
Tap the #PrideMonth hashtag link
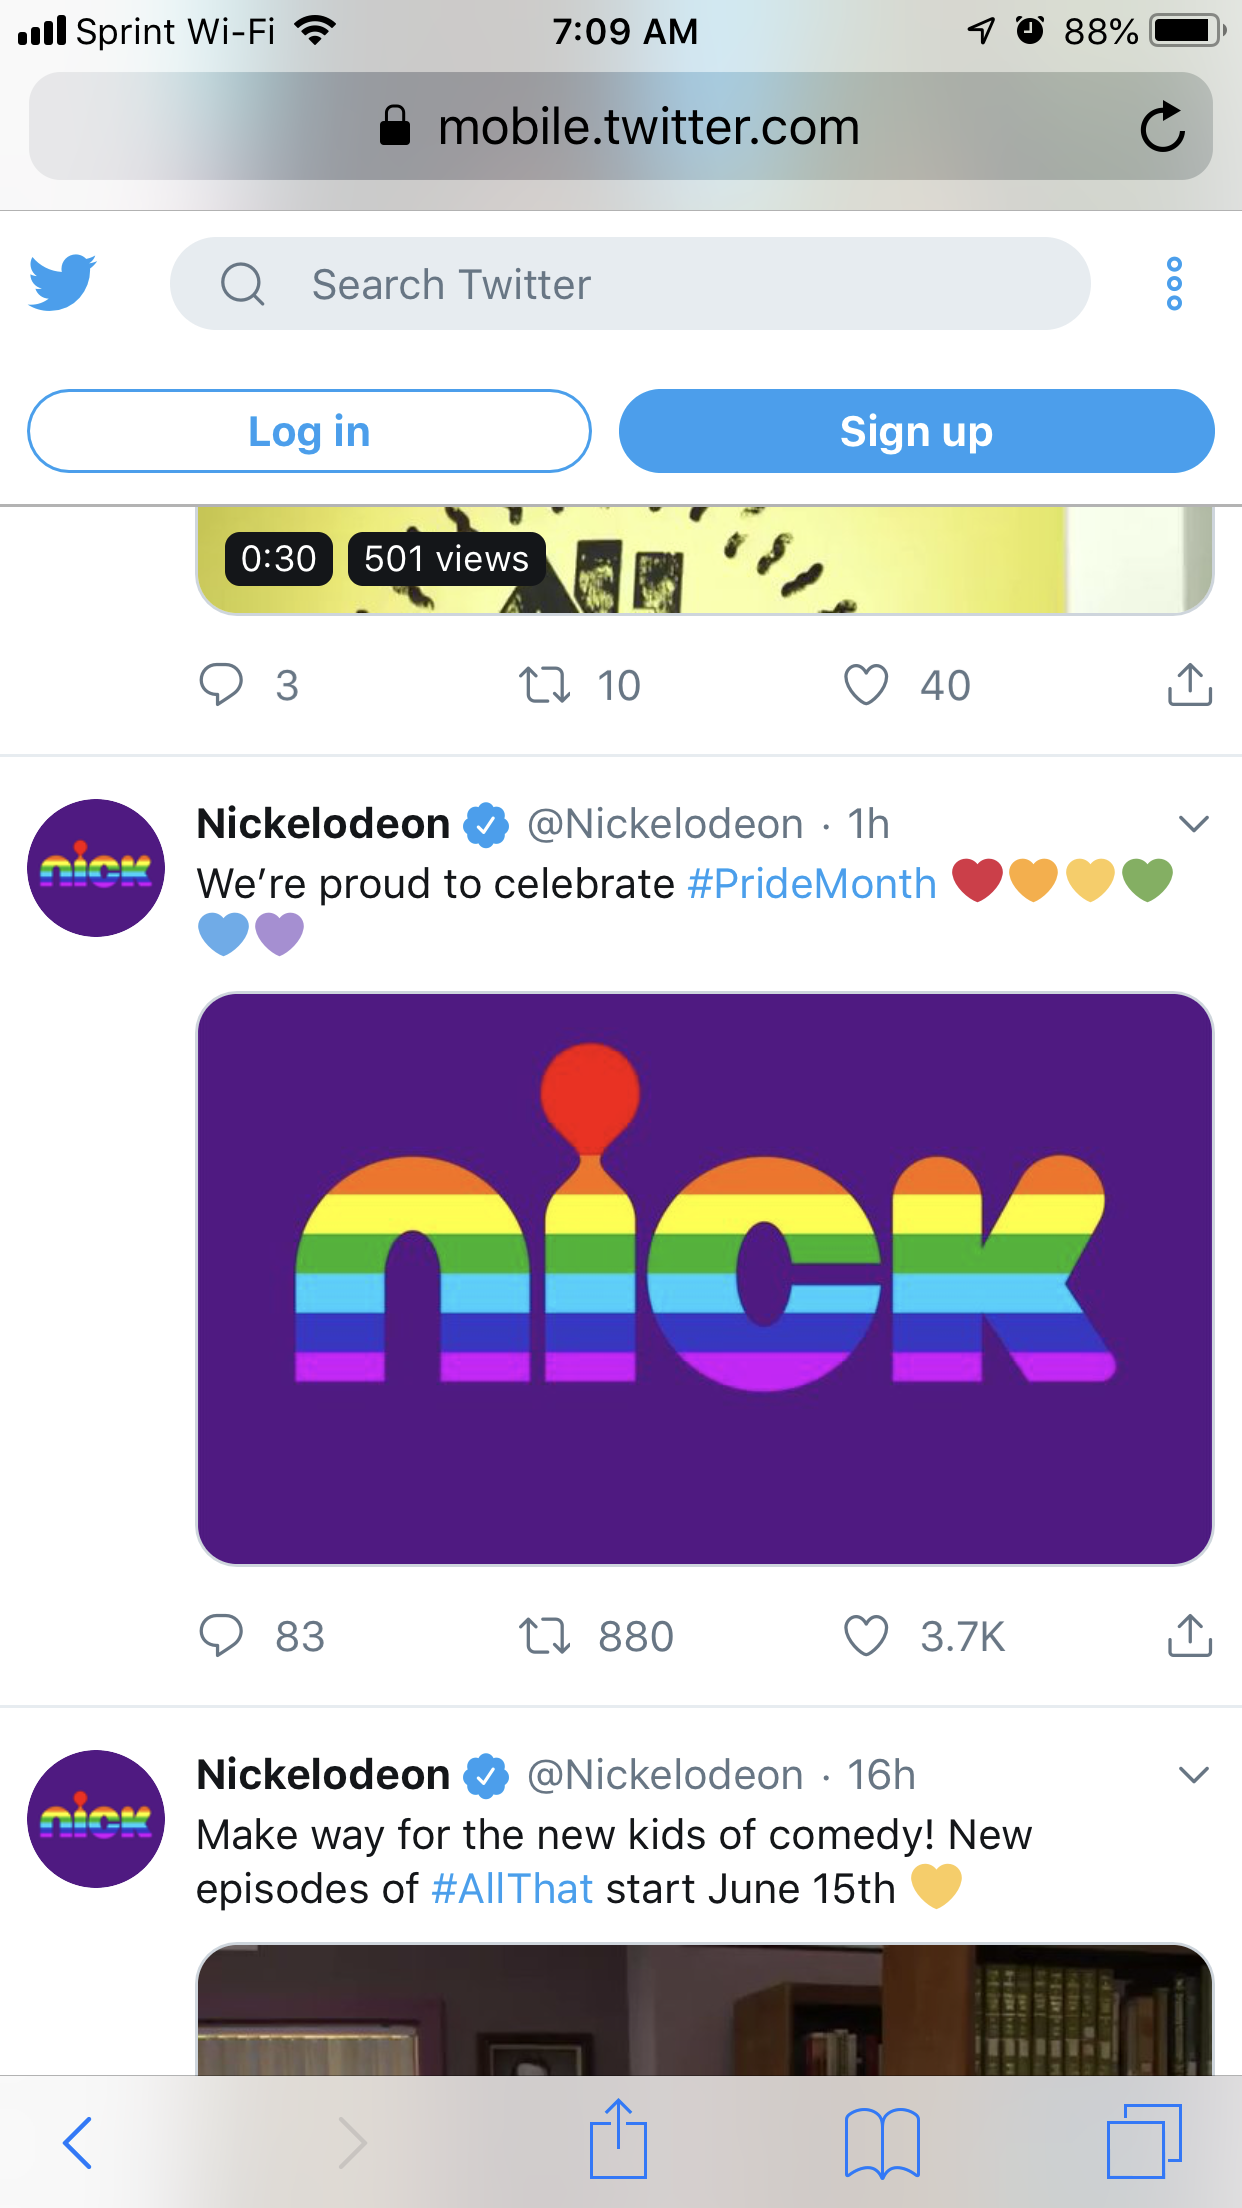pyautogui.click(x=812, y=884)
